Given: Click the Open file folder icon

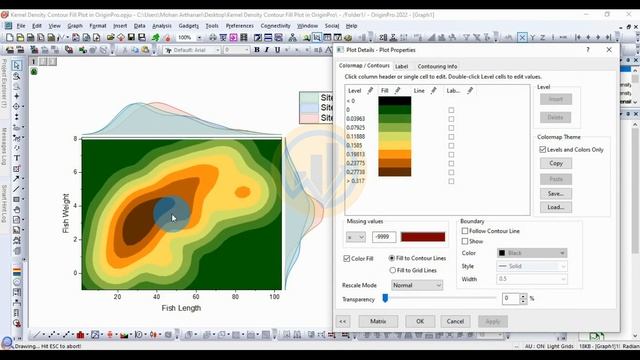Looking at the screenshot, I should point(111,38).
